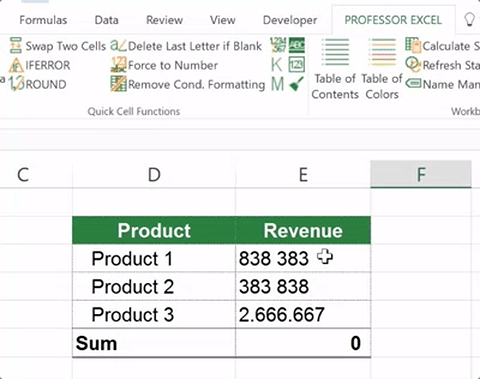The image size is (480, 379).
Task: Select the sum result cell showing 0
Action: (x=303, y=343)
